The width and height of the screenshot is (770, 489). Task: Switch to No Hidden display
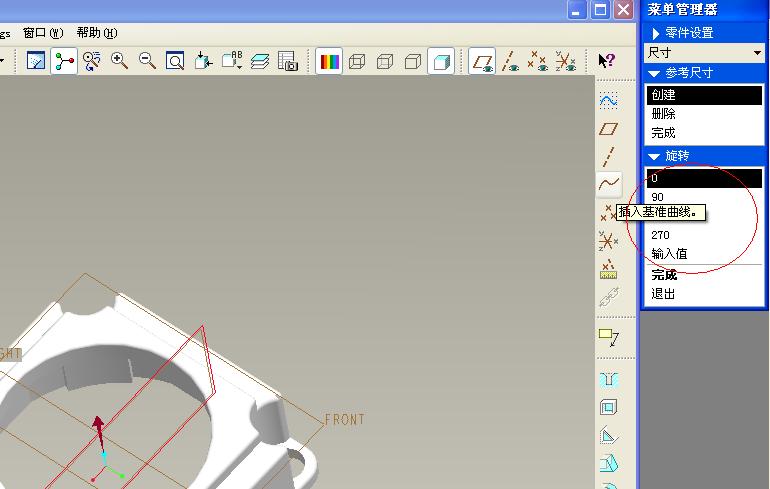(413, 61)
